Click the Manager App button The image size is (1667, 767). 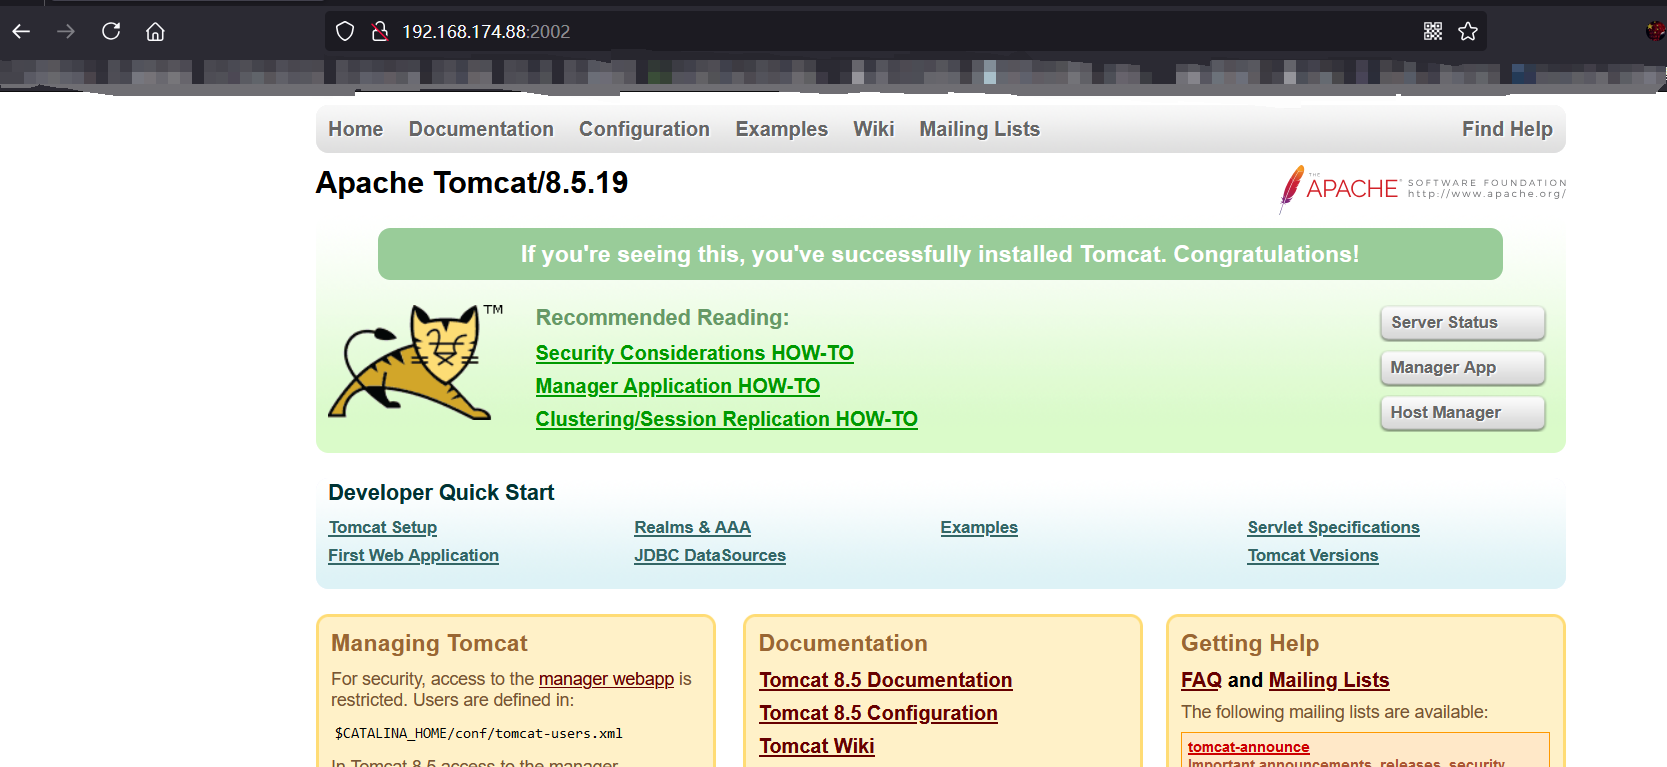coord(1462,367)
